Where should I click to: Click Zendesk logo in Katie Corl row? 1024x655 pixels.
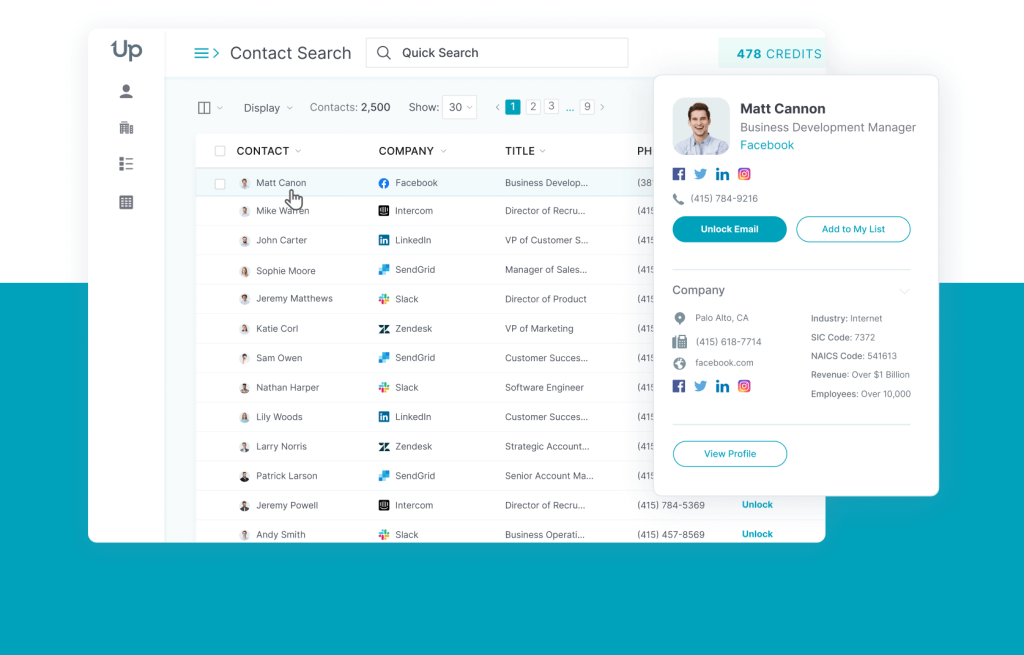384,329
